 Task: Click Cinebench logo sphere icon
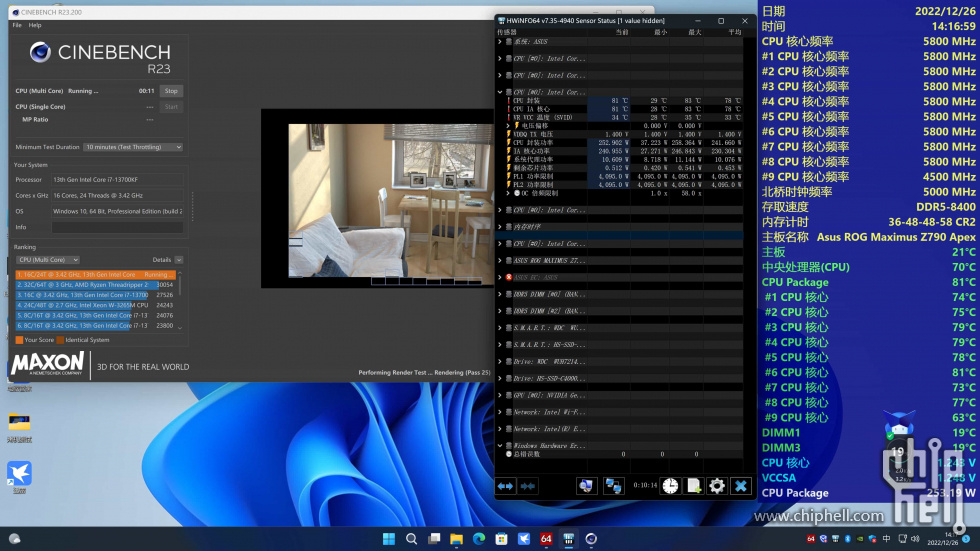click(x=40, y=52)
